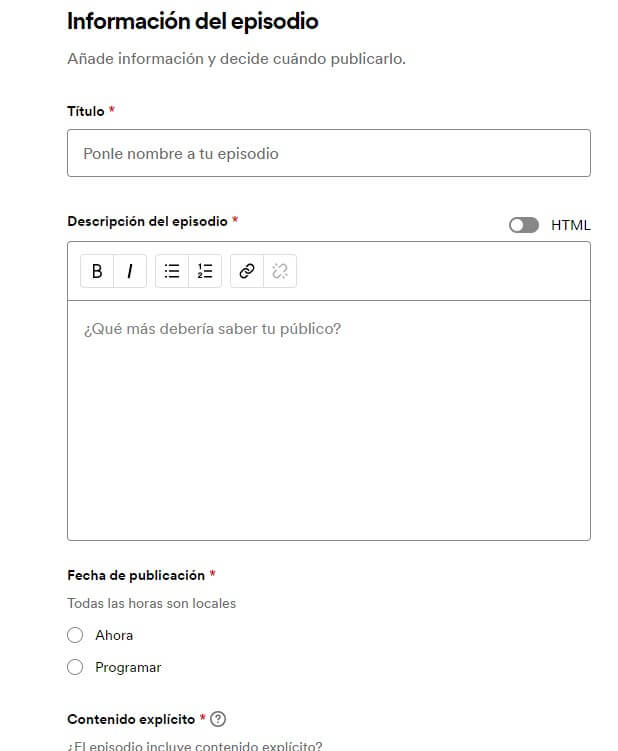Click the Fecha de publicación label

click(136, 575)
